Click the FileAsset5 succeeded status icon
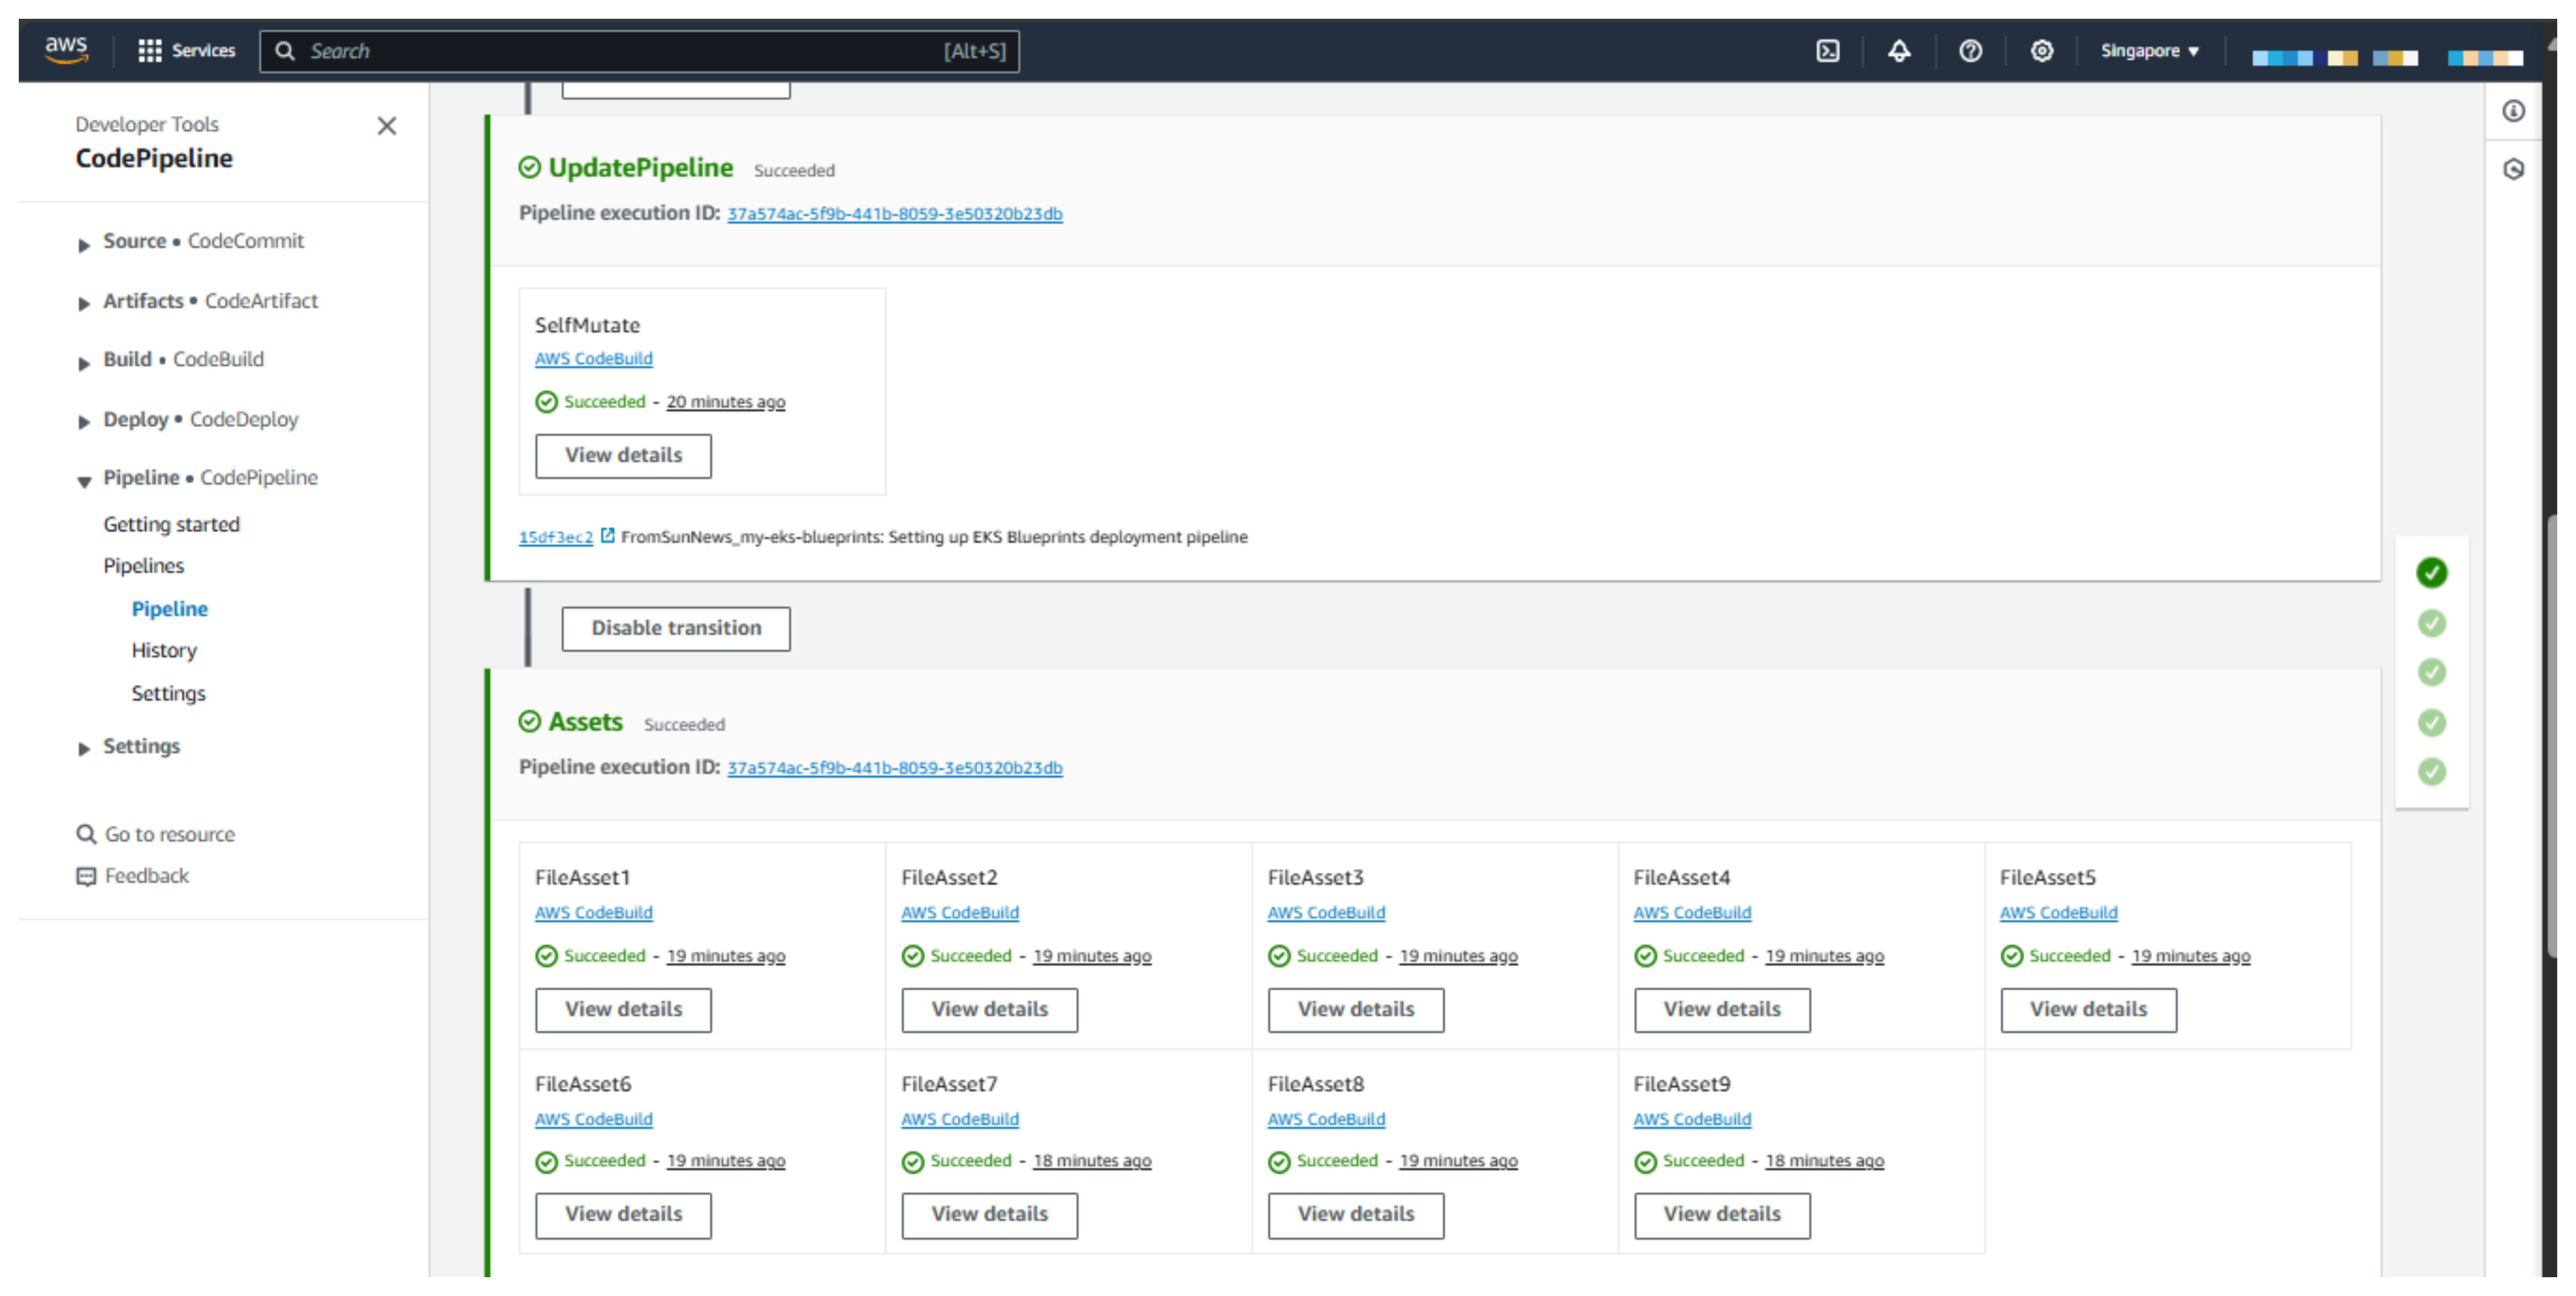Image resolution: width=2576 pixels, height=1296 pixels. 2012,957
